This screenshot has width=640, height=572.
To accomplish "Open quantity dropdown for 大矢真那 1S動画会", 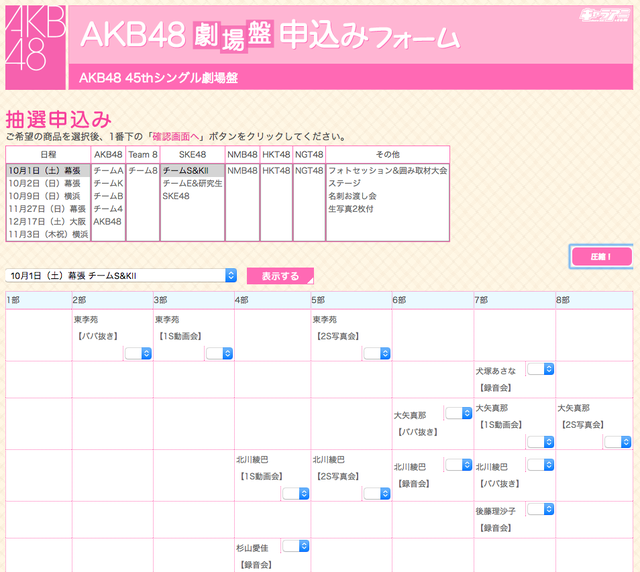I will pyautogui.click(x=540, y=442).
